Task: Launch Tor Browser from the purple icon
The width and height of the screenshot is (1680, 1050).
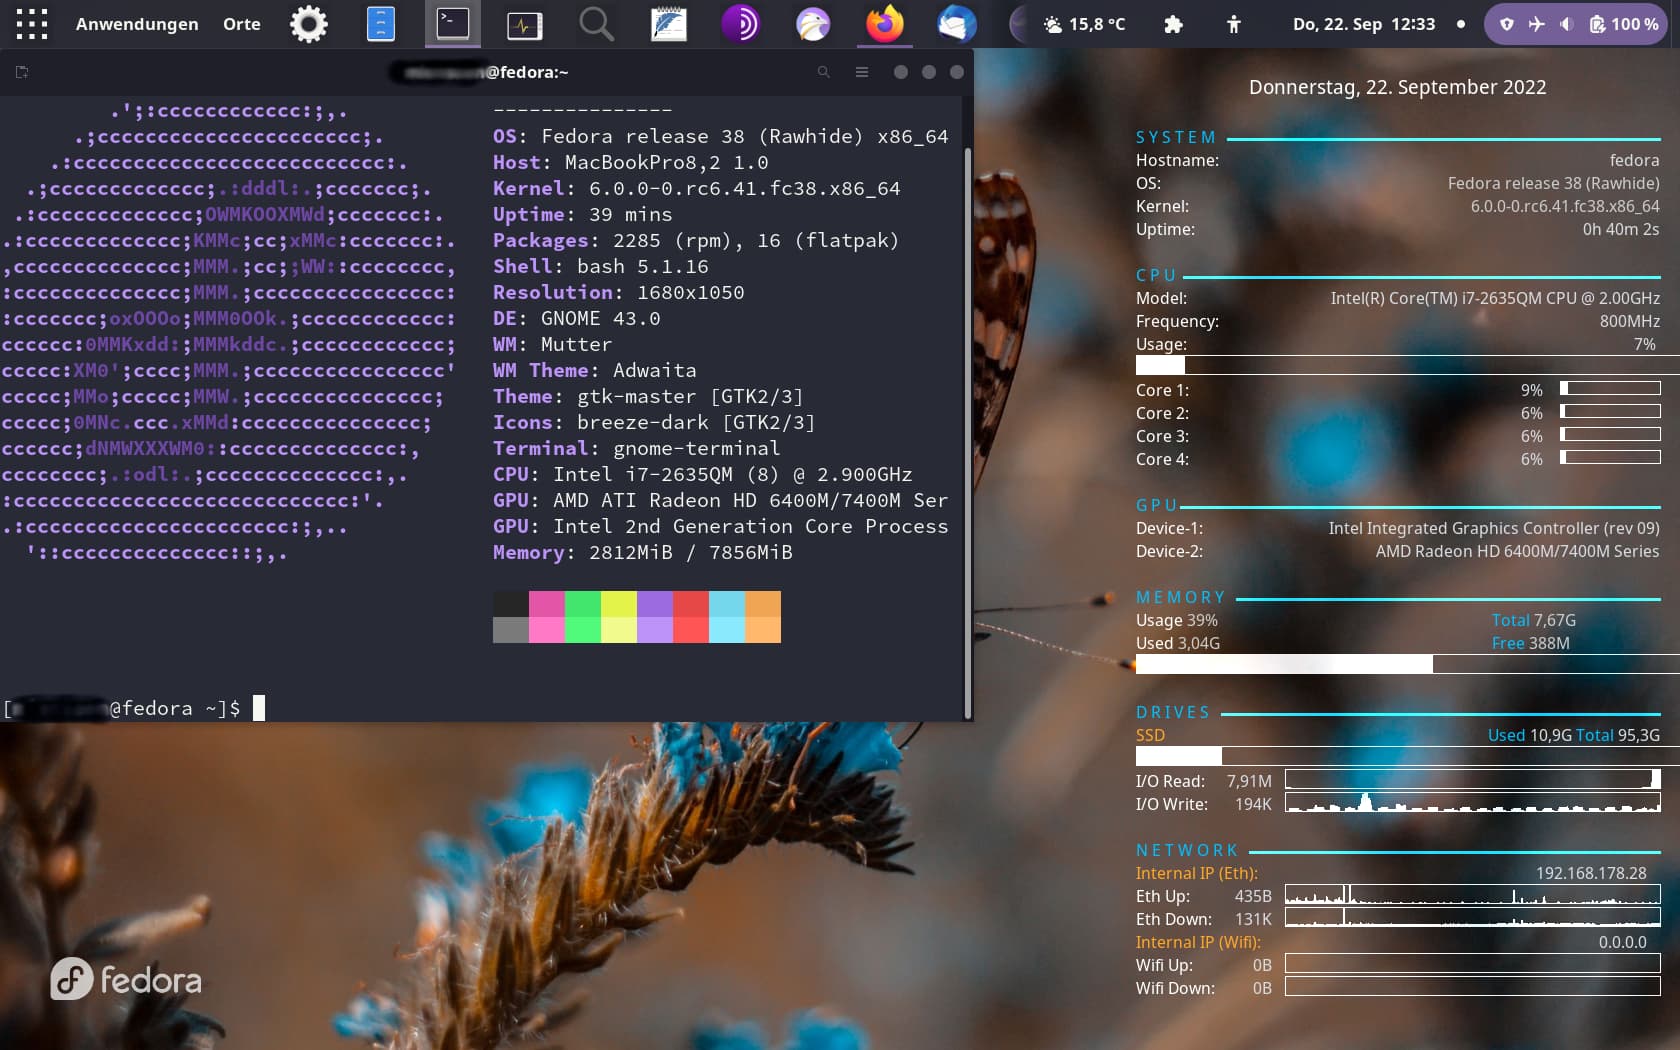Action: click(x=740, y=24)
